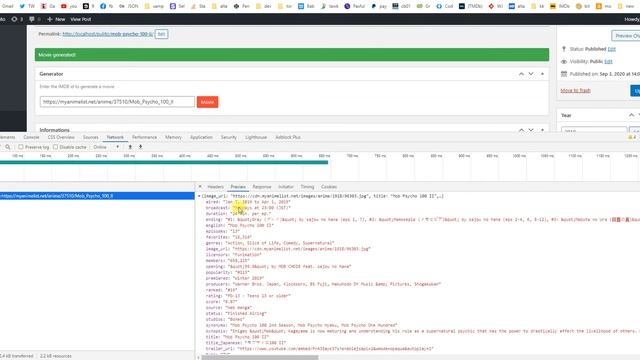The width and height of the screenshot is (640, 360).
Task: Open the Online throttling dropdown
Action: pyautogui.click(x=106, y=147)
